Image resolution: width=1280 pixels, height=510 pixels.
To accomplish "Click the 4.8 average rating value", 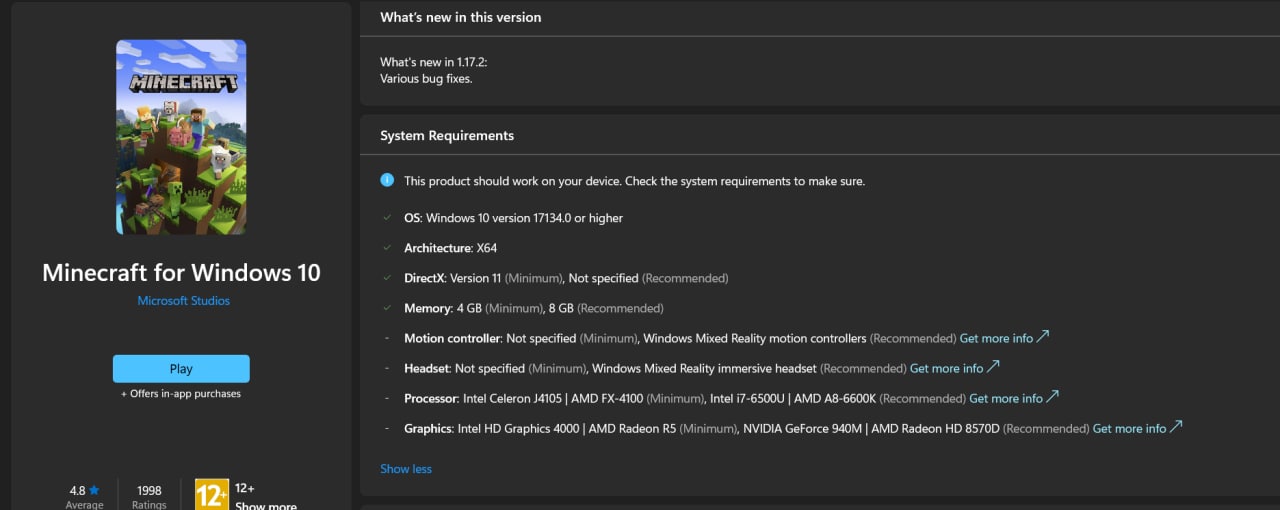I will (x=77, y=490).
